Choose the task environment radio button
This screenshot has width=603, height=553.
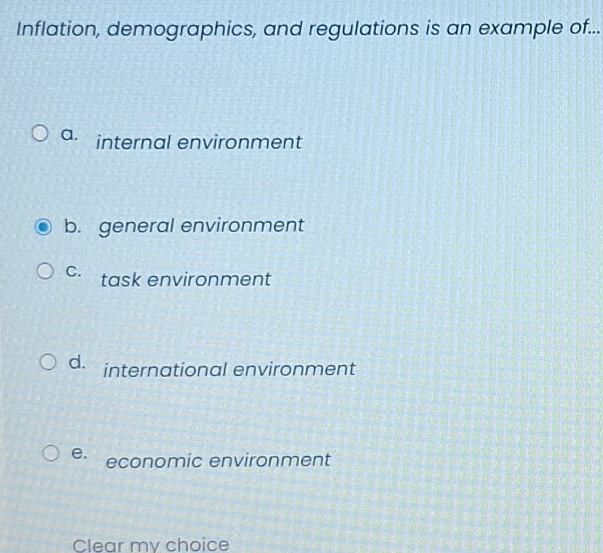coord(43,271)
